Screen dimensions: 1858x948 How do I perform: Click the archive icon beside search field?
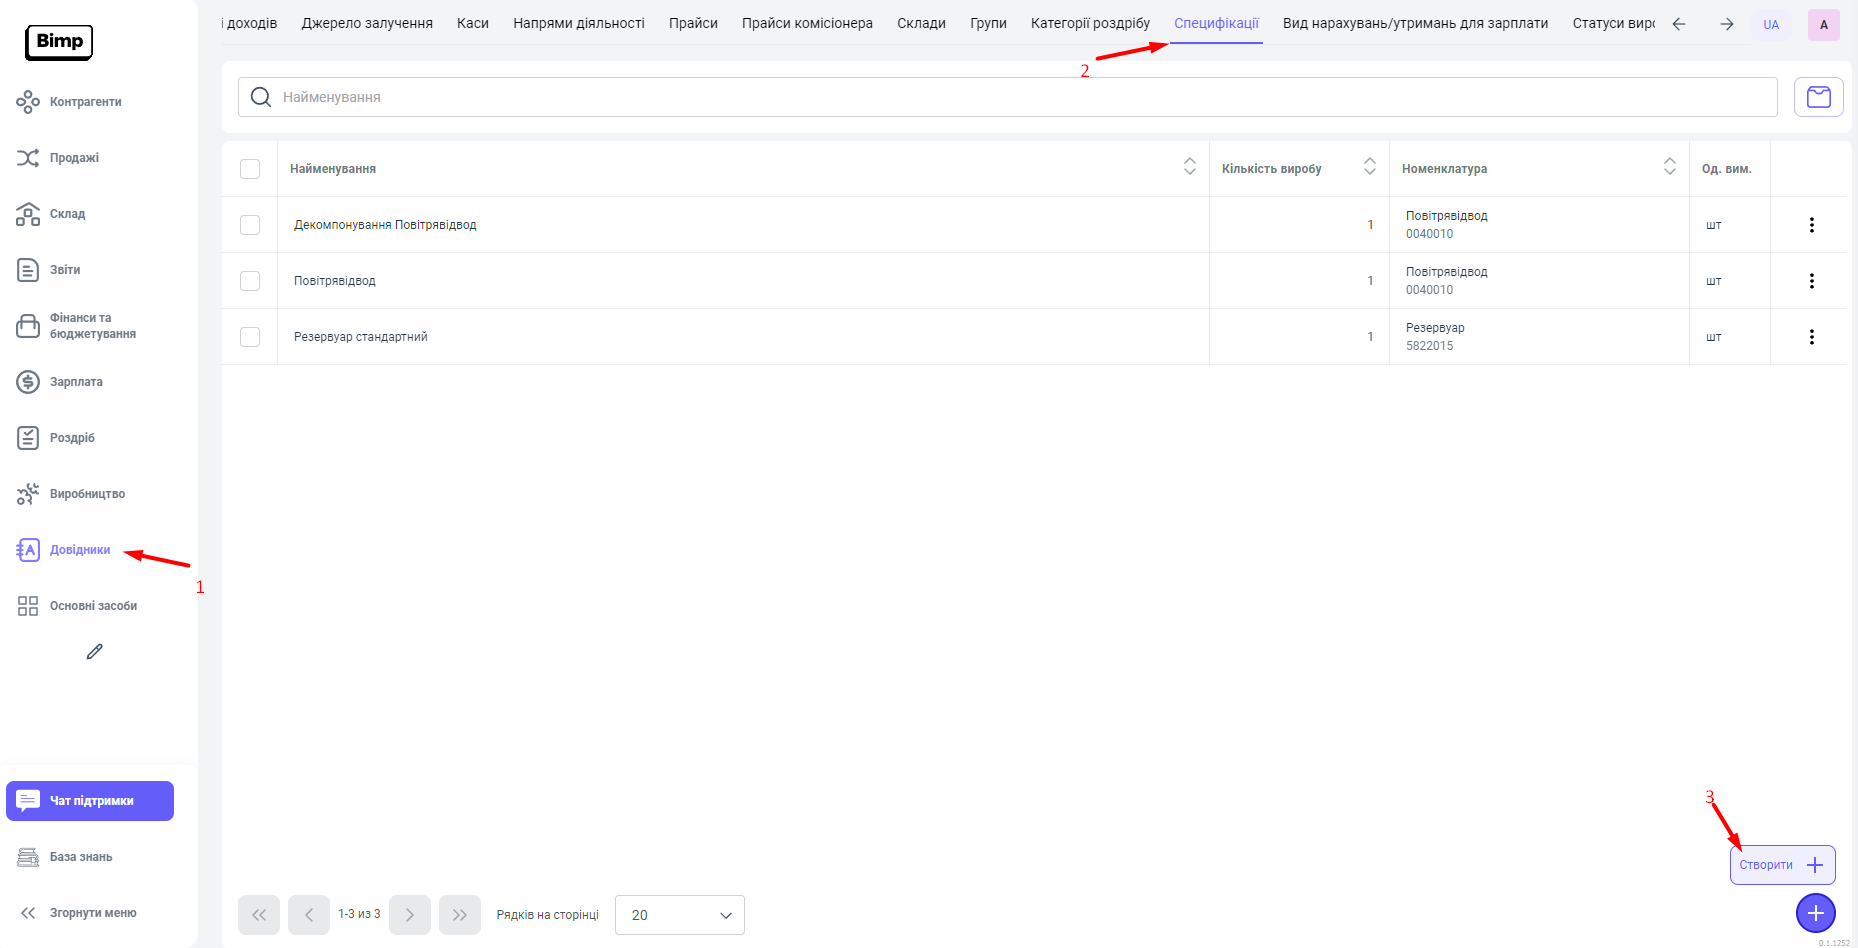[1818, 97]
